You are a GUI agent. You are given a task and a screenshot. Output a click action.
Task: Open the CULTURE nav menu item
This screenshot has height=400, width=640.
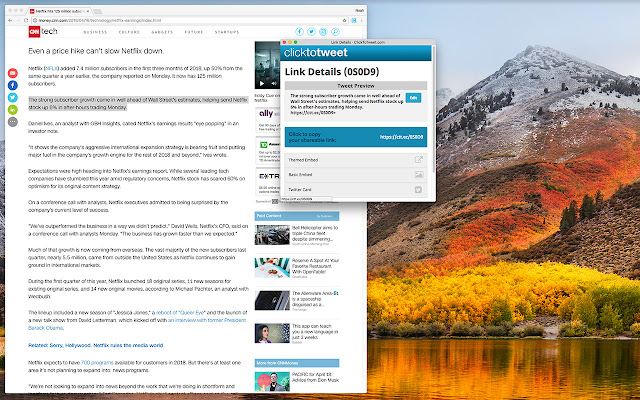click(129, 32)
